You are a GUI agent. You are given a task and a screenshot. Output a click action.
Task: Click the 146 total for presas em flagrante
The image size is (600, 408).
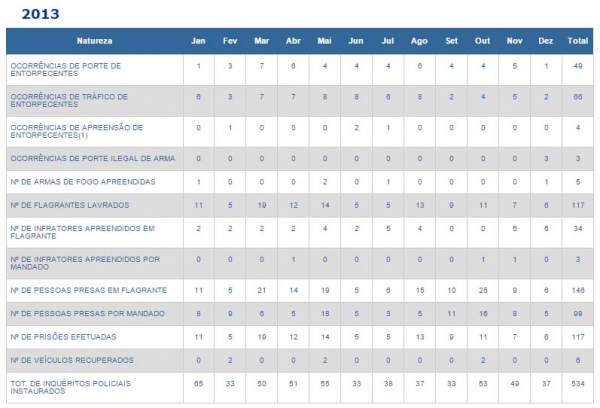tap(577, 290)
